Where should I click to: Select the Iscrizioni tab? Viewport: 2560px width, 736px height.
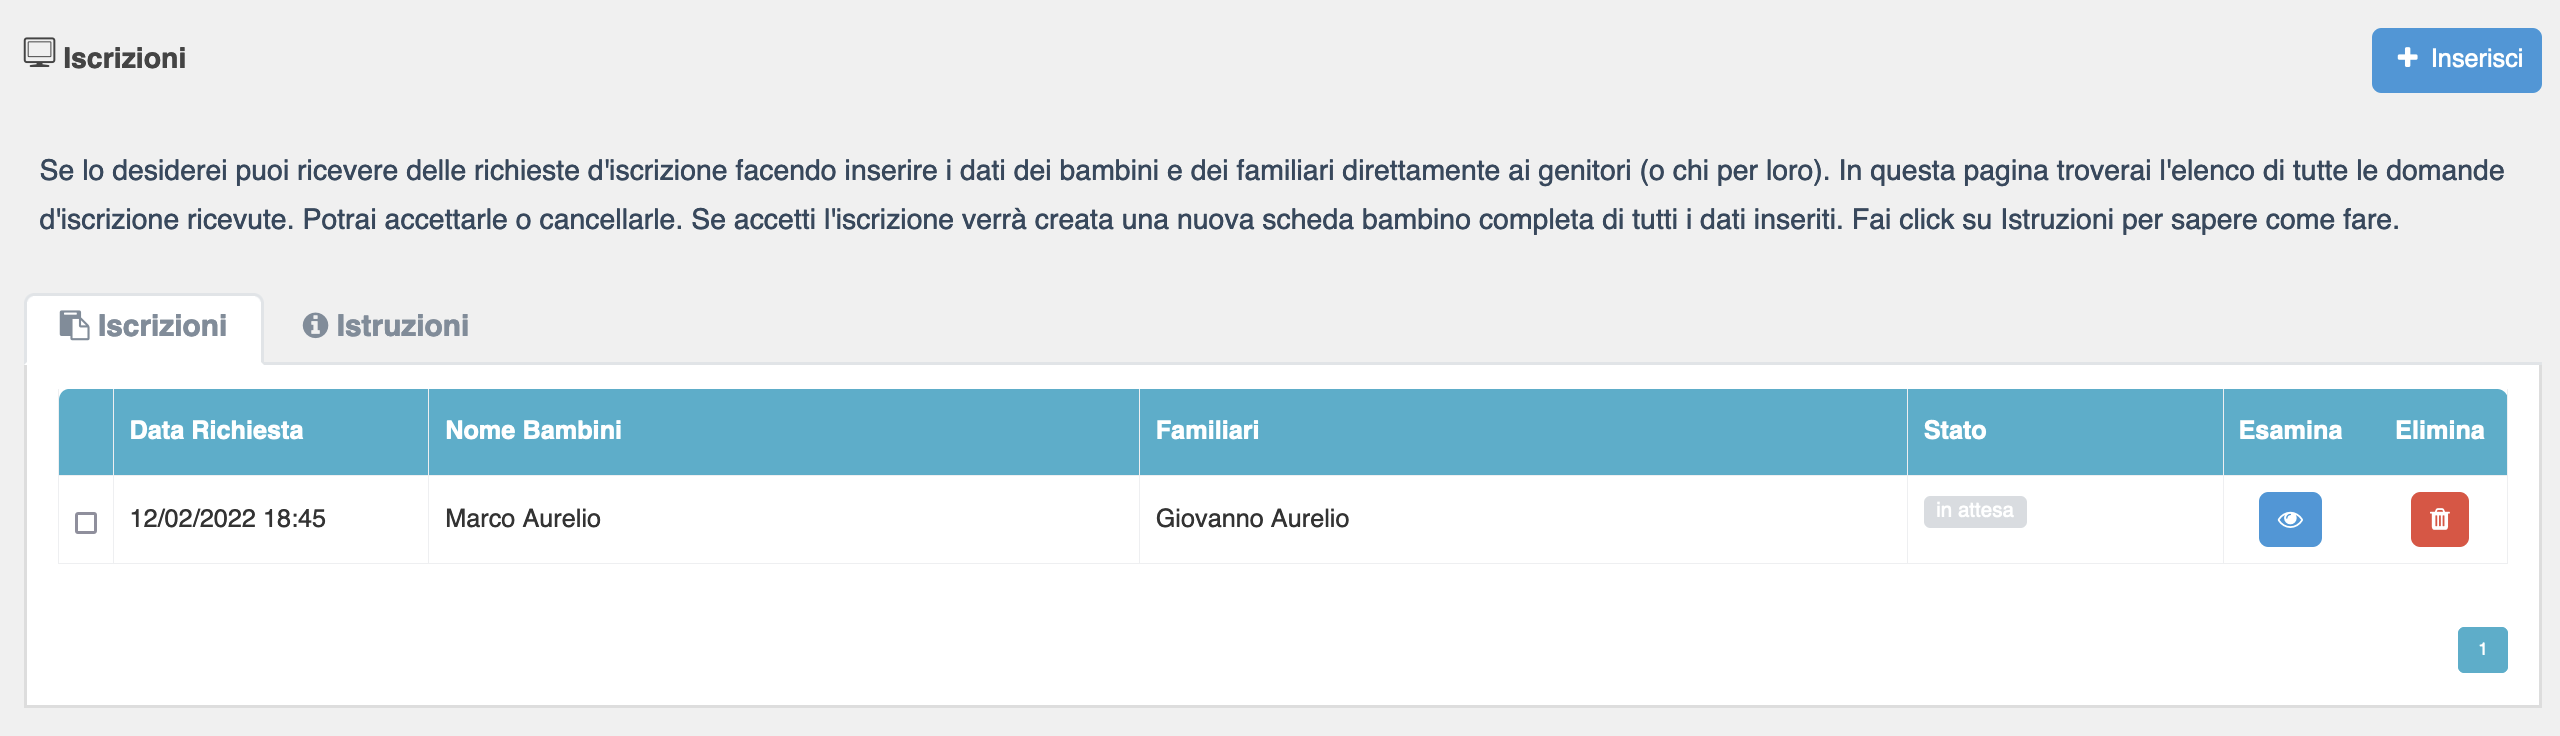pos(144,325)
